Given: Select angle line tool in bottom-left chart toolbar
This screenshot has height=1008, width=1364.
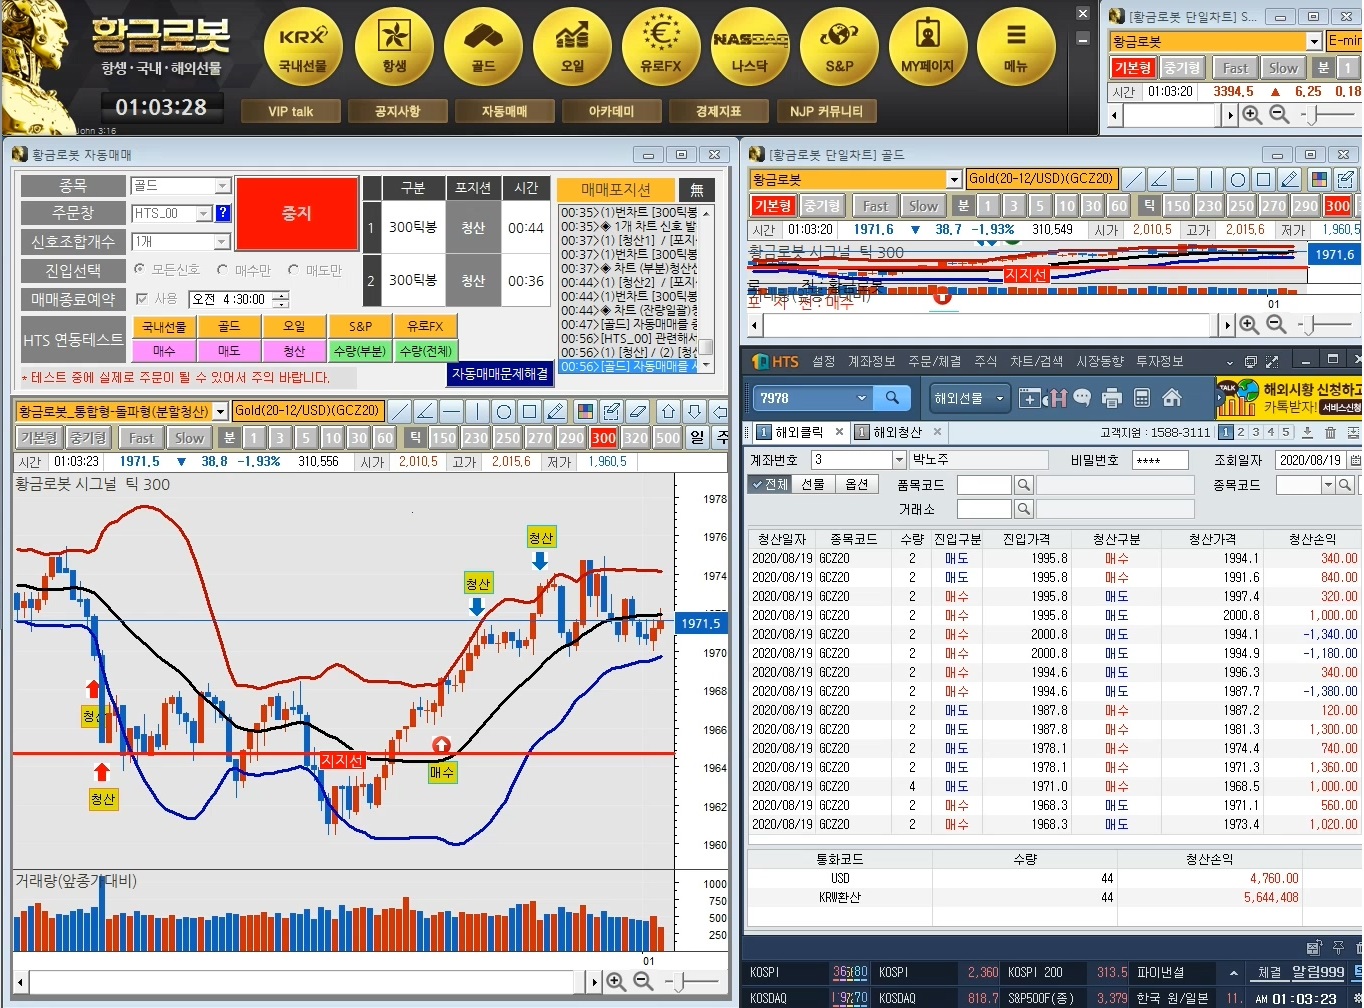Looking at the screenshot, I should 425,411.
